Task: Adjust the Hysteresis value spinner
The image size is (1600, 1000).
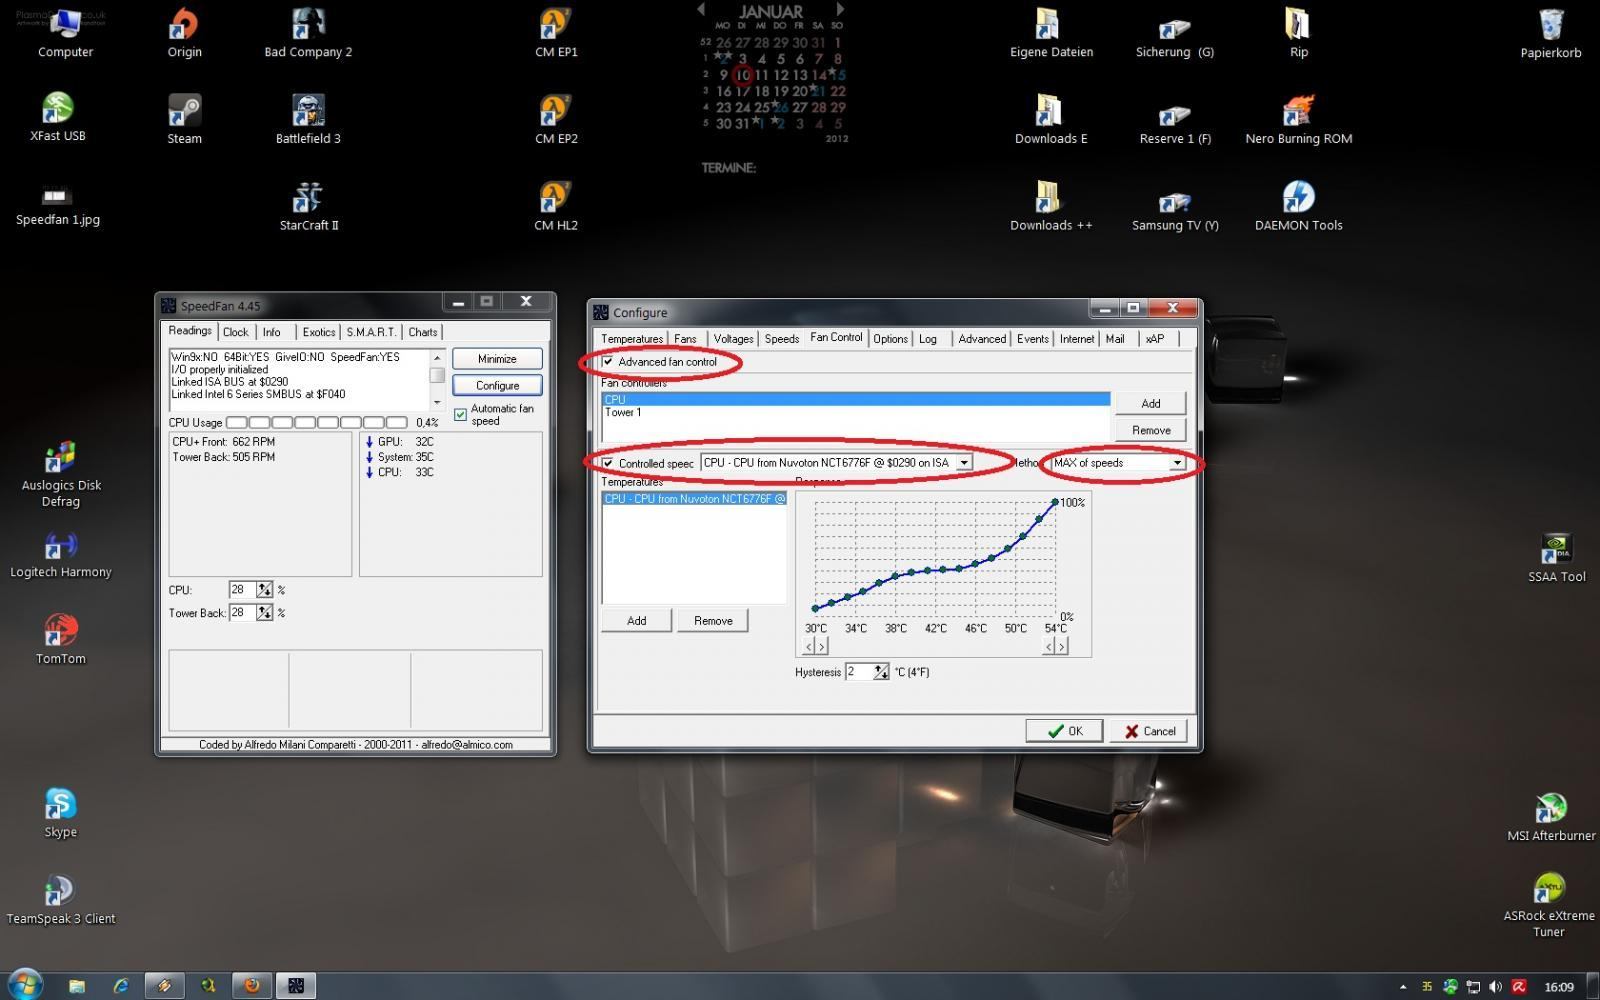Action: 881,672
